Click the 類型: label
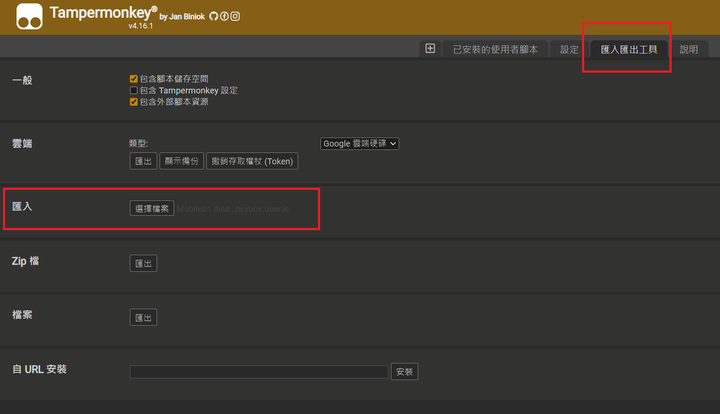Image resolution: width=720 pixels, height=414 pixels. click(x=139, y=144)
